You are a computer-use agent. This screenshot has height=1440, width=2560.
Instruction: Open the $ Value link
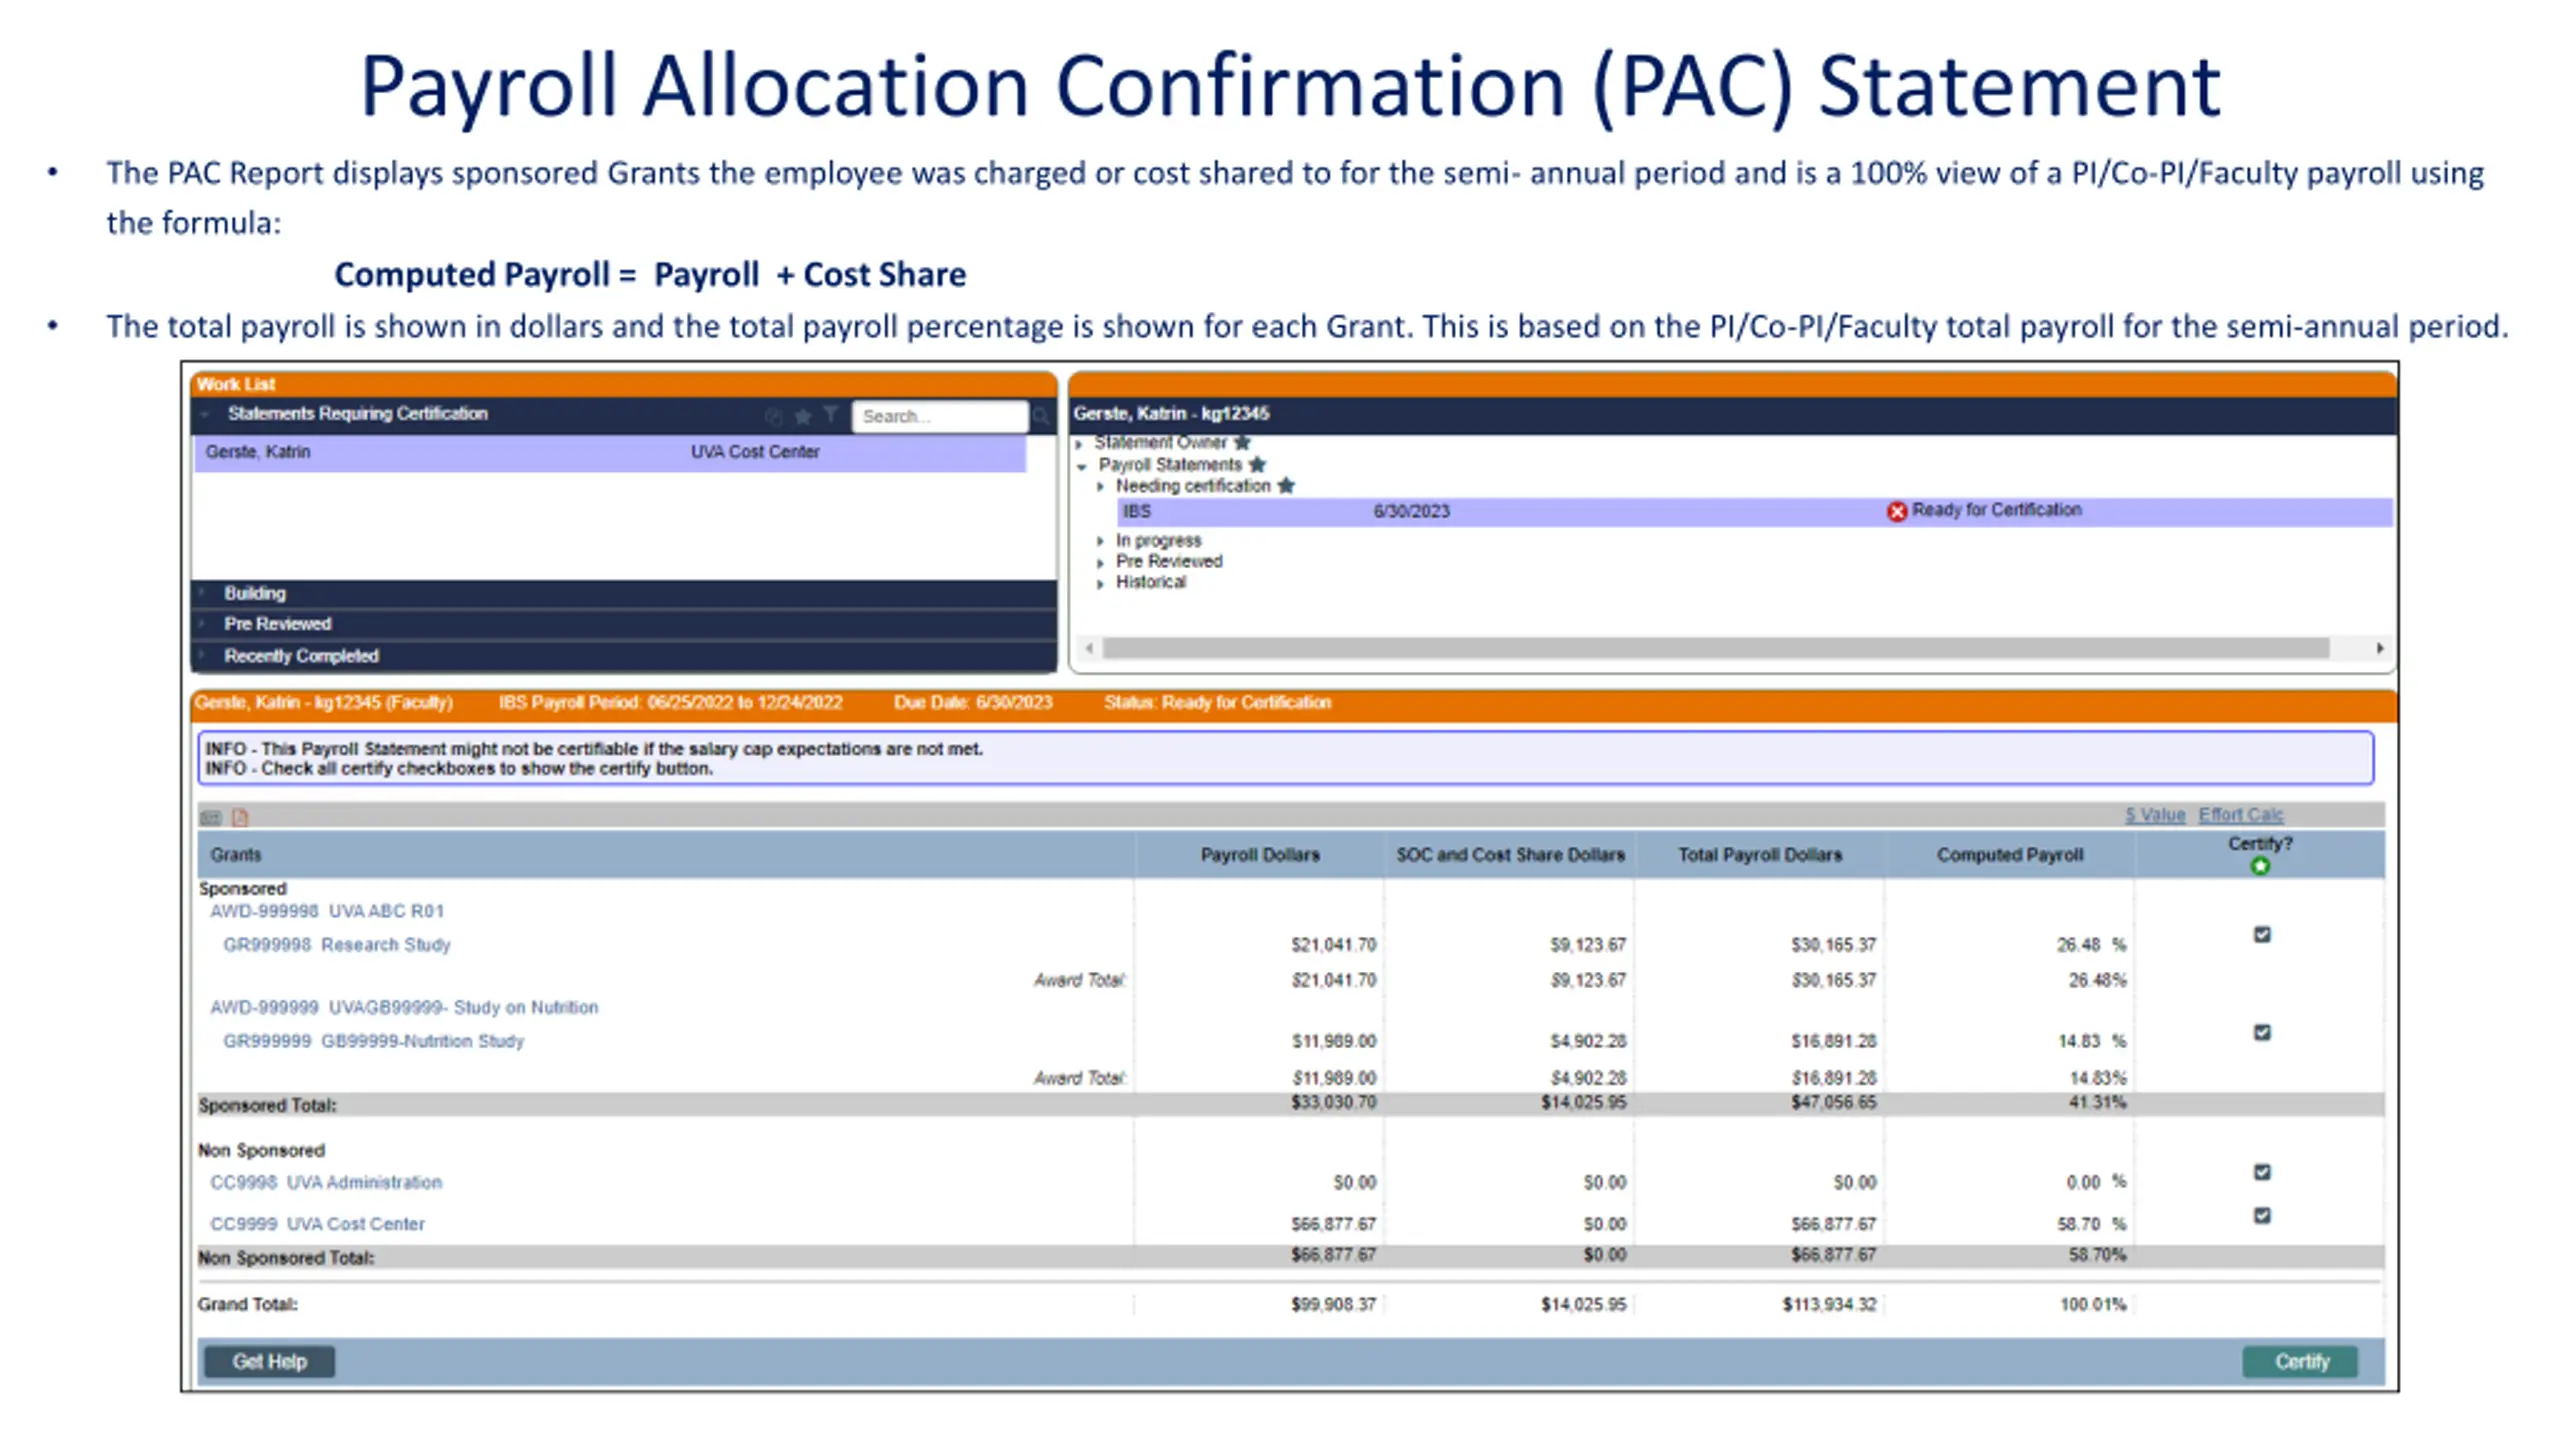click(x=2154, y=815)
